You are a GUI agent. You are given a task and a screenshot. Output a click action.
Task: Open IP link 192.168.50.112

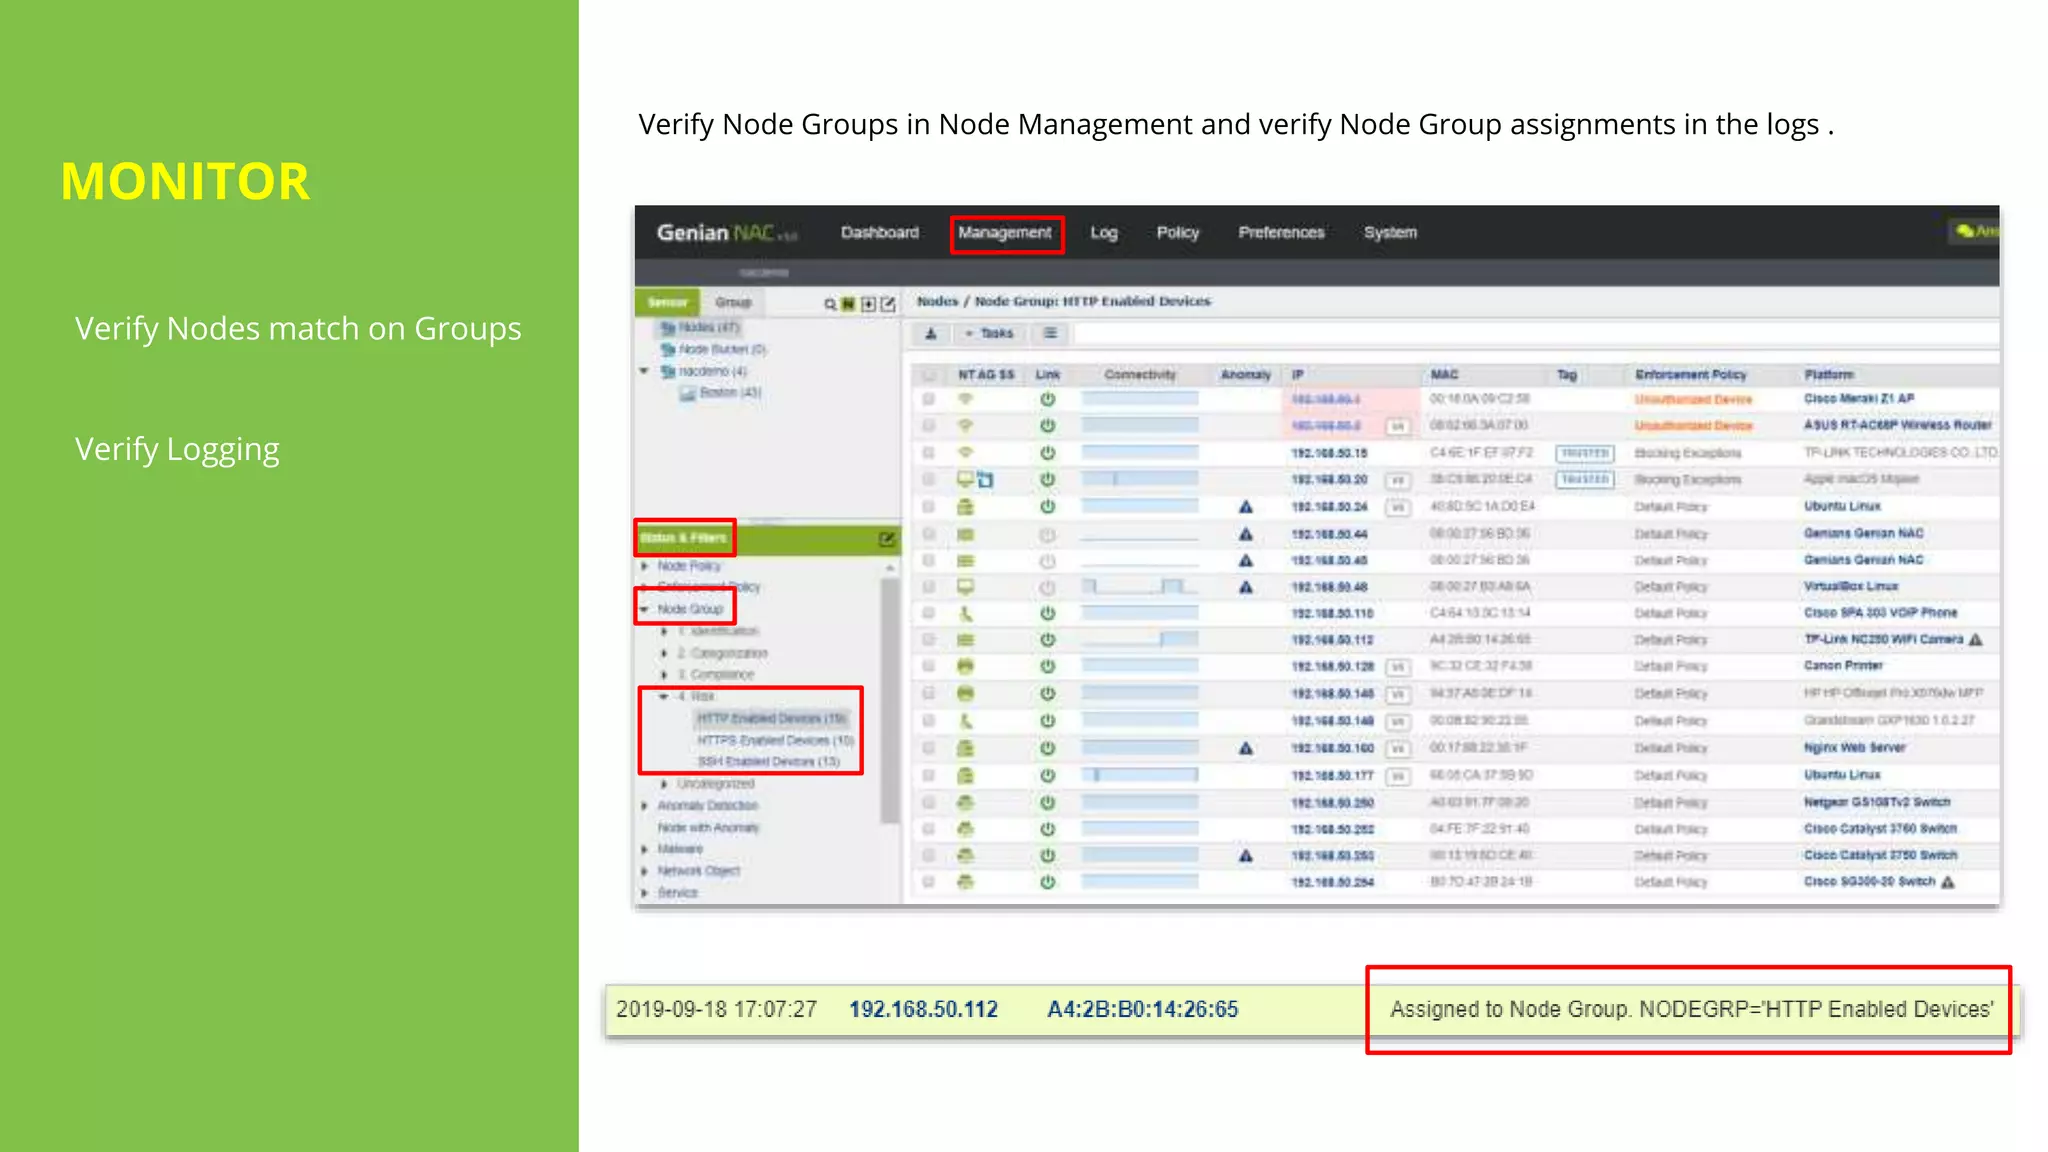(x=1332, y=640)
